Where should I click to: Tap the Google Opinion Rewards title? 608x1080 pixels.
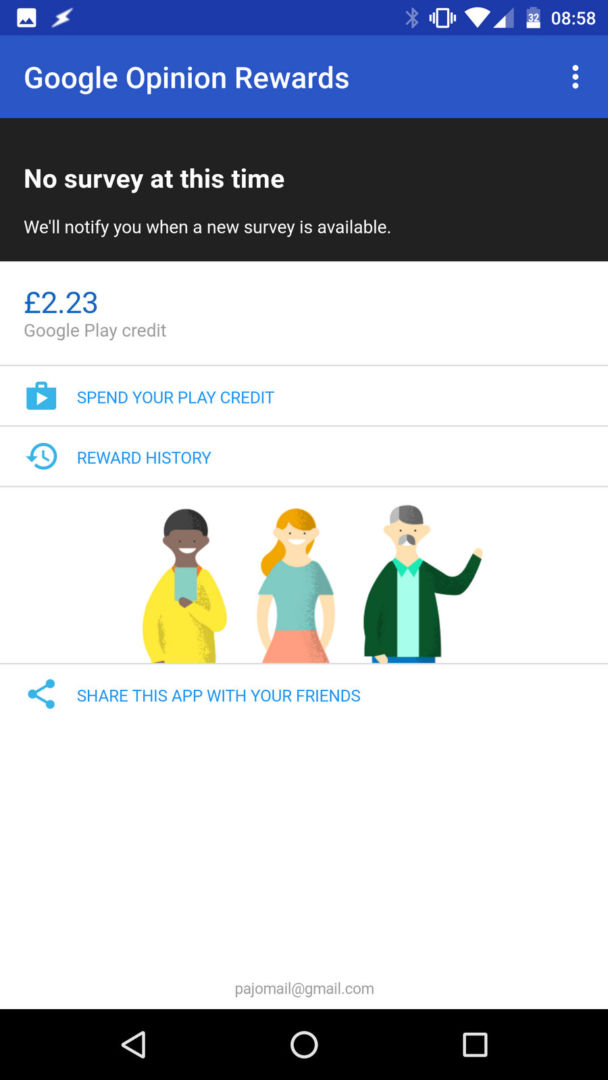point(187,78)
